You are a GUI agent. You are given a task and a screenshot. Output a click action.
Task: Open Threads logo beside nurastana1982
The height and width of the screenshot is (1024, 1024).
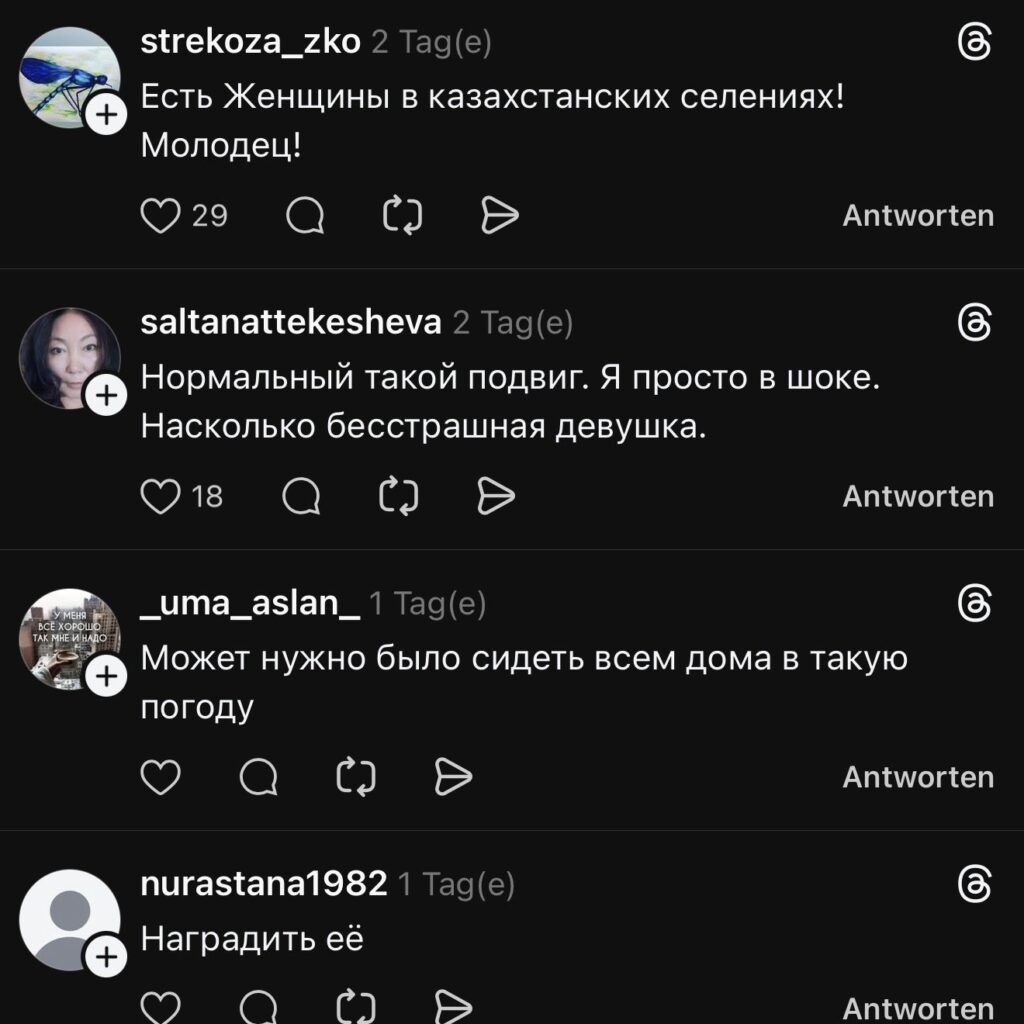click(975, 884)
